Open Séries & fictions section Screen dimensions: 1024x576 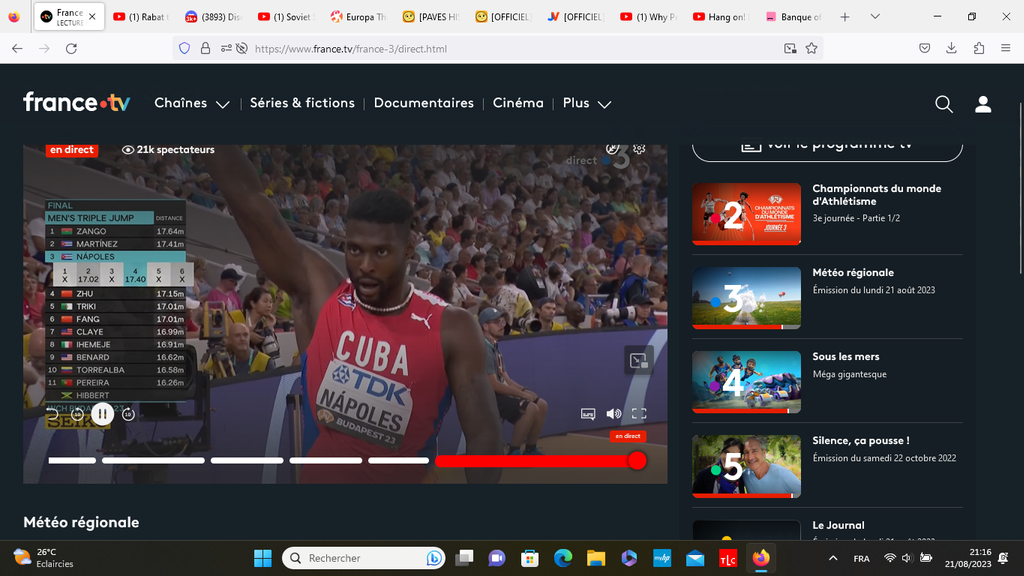pyautogui.click(x=302, y=103)
